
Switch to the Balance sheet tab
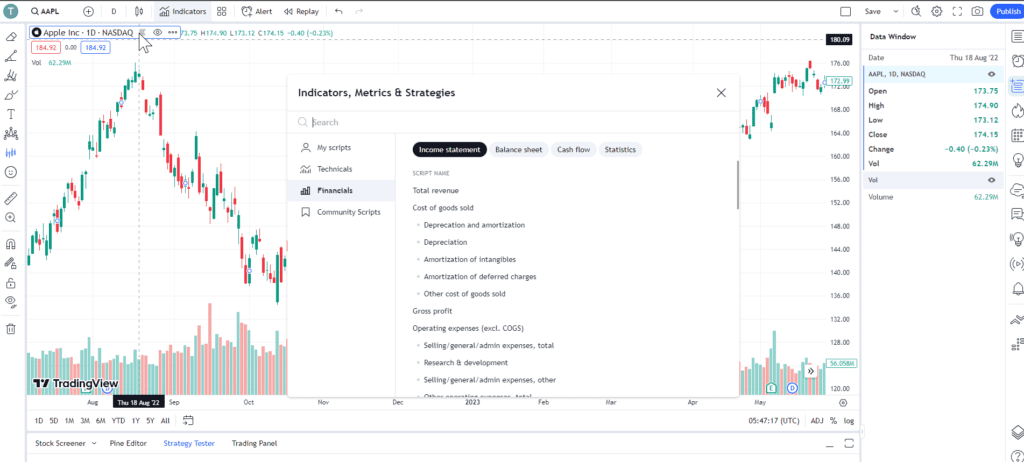519,150
